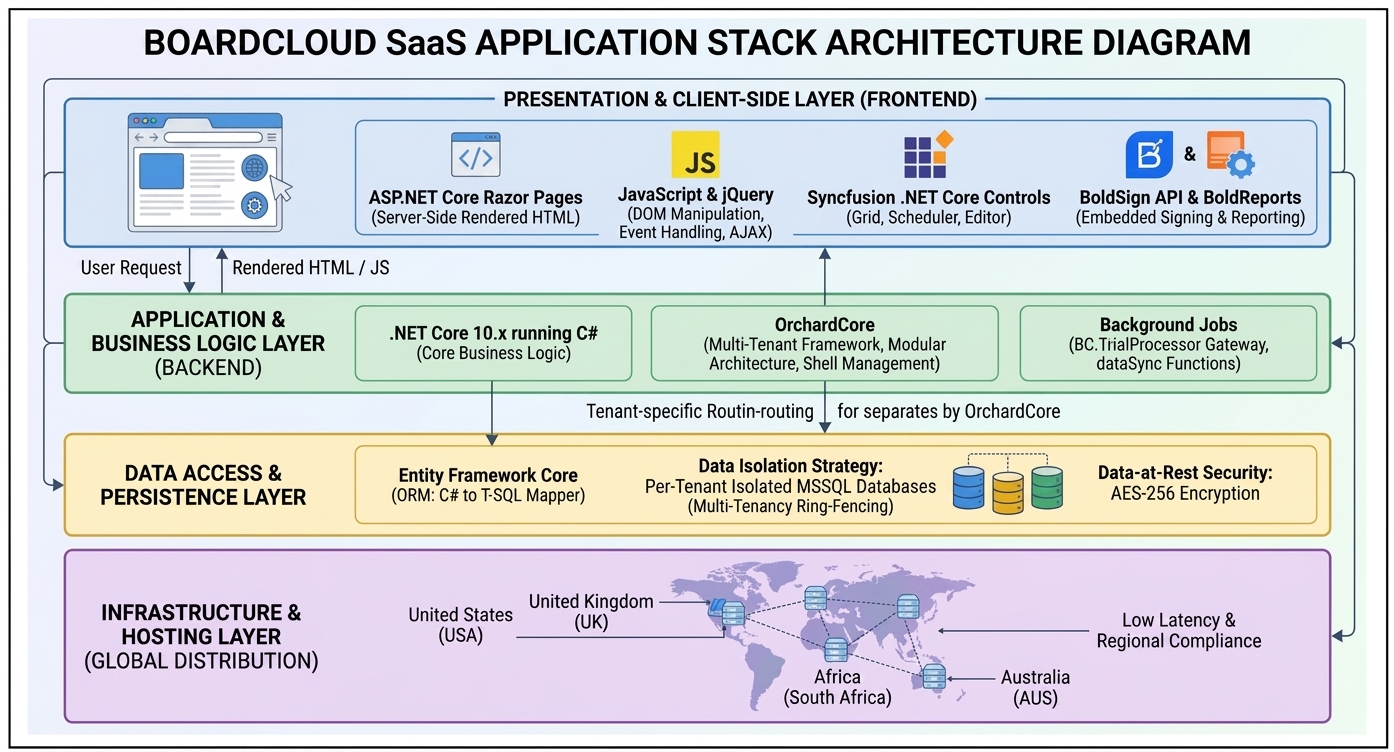
Task: Click the browser window illustration icon
Action: coord(211,172)
